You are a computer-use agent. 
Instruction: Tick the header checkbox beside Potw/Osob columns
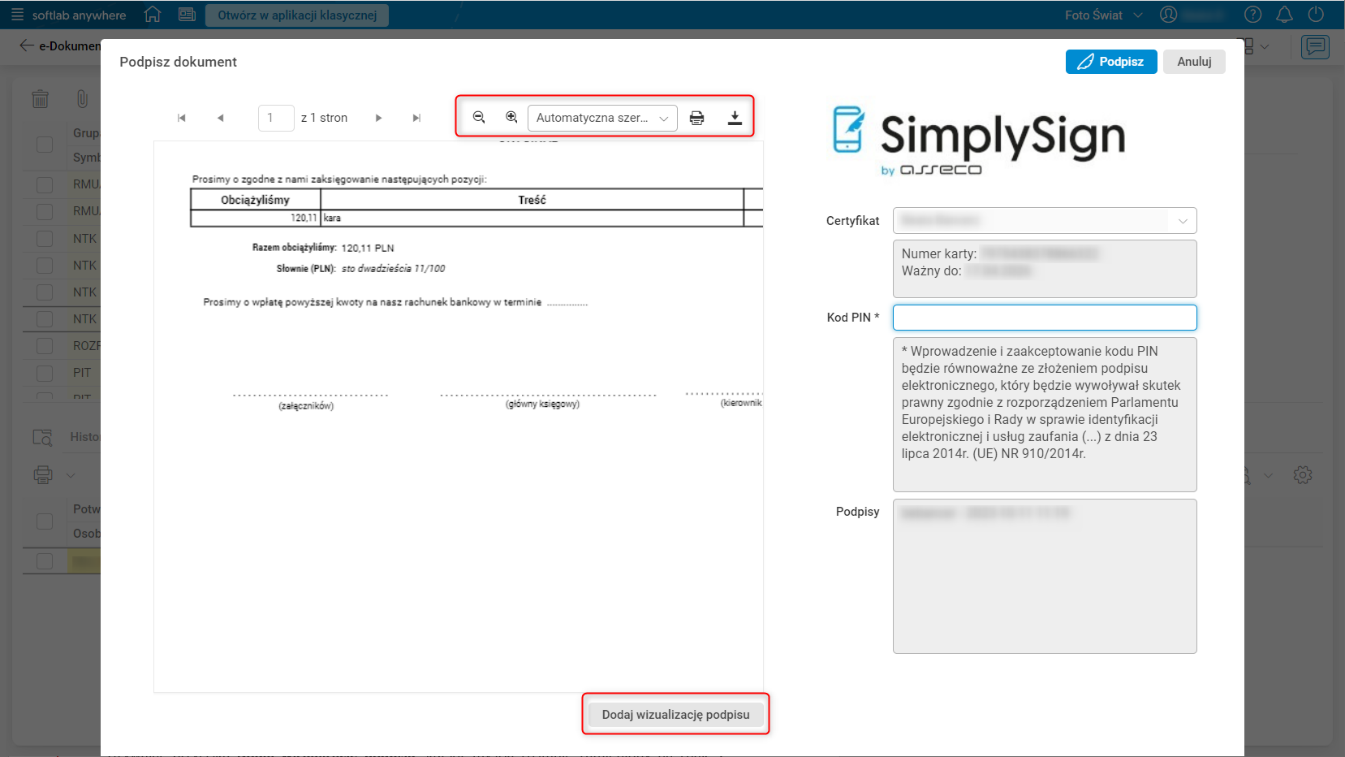45,521
